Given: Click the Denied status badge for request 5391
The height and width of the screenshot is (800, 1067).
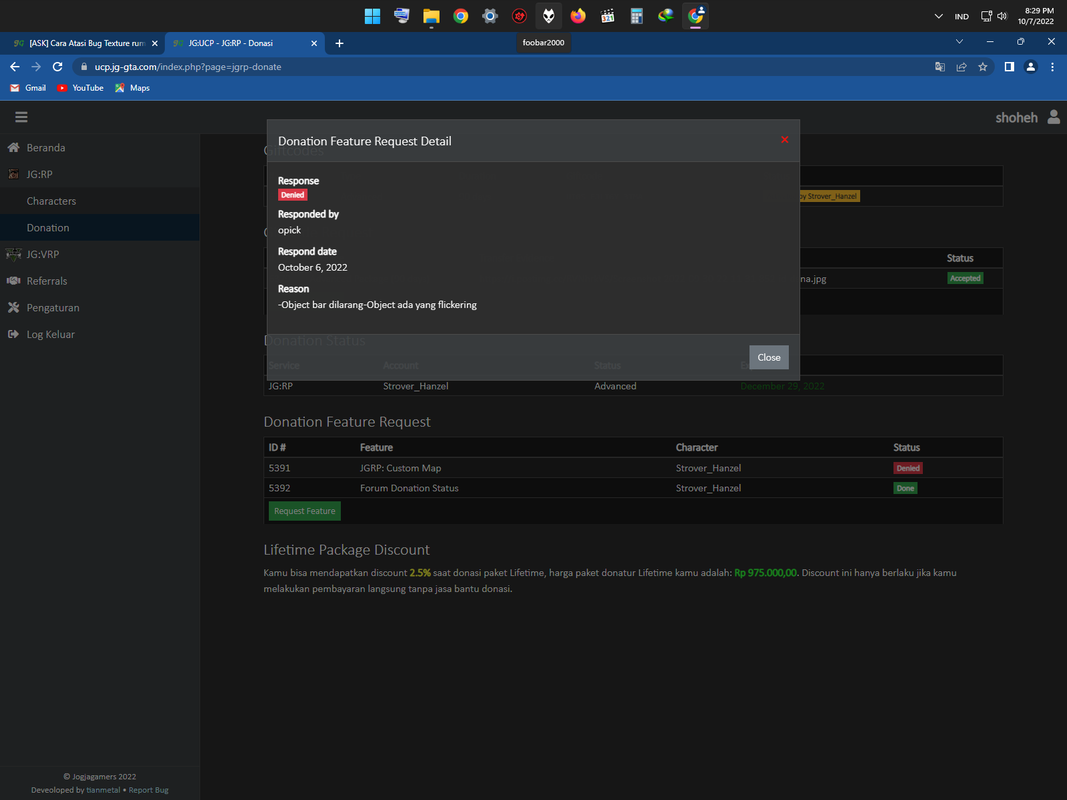Looking at the screenshot, I should (908, 468).
